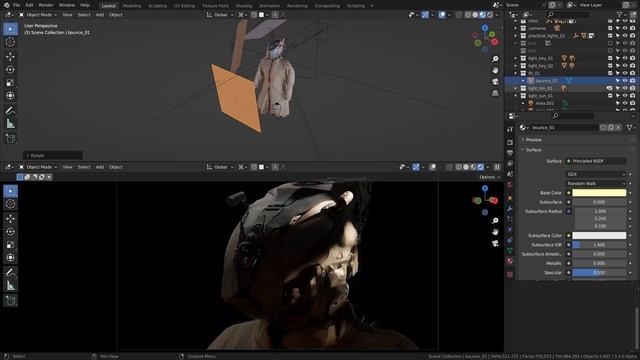
Task: Open the Object Mode dropdown in the lower viewport
Action: click(x=38, y=167)
